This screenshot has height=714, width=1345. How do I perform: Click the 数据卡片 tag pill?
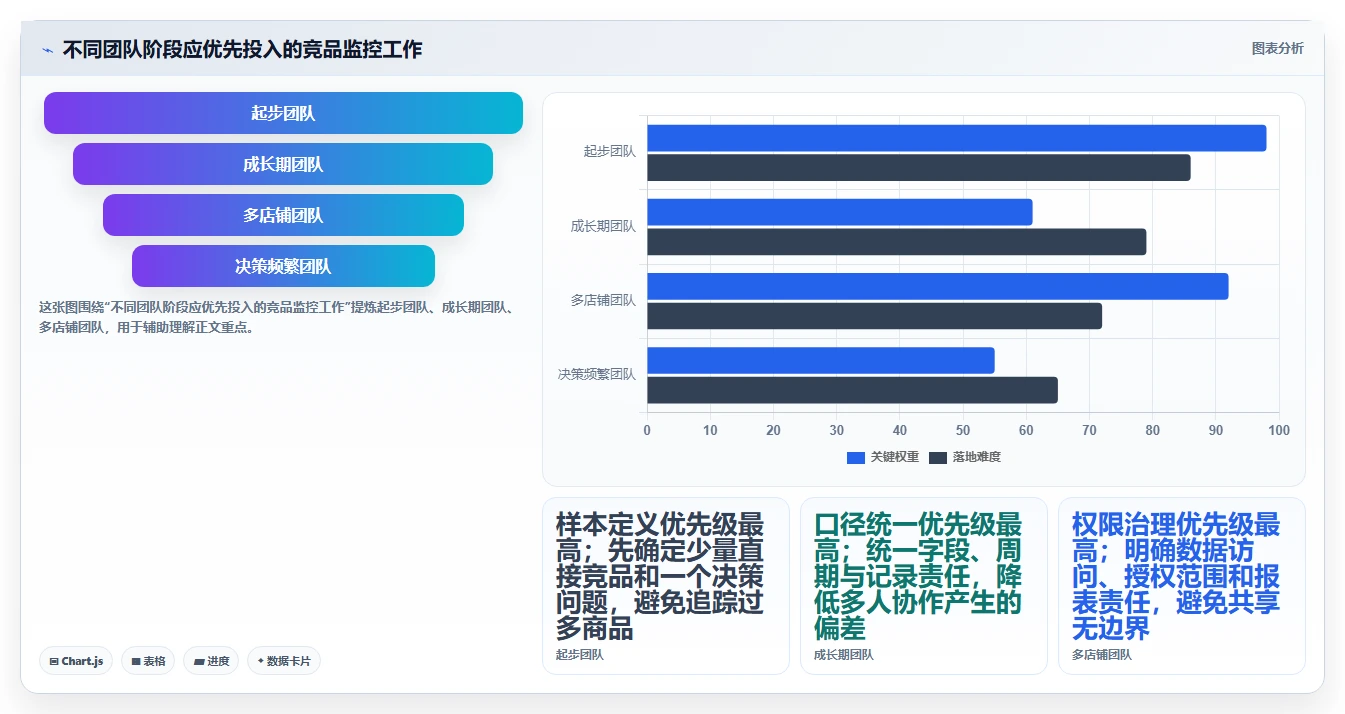click(284, 661)
